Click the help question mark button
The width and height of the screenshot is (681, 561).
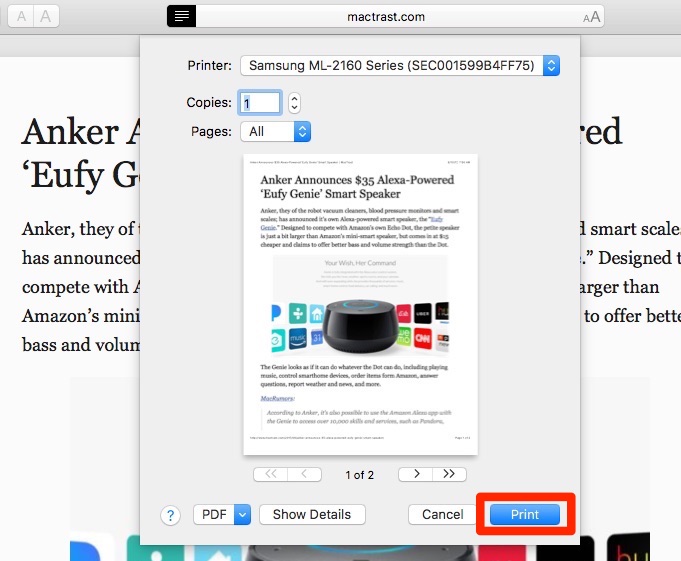coord(170,515)
